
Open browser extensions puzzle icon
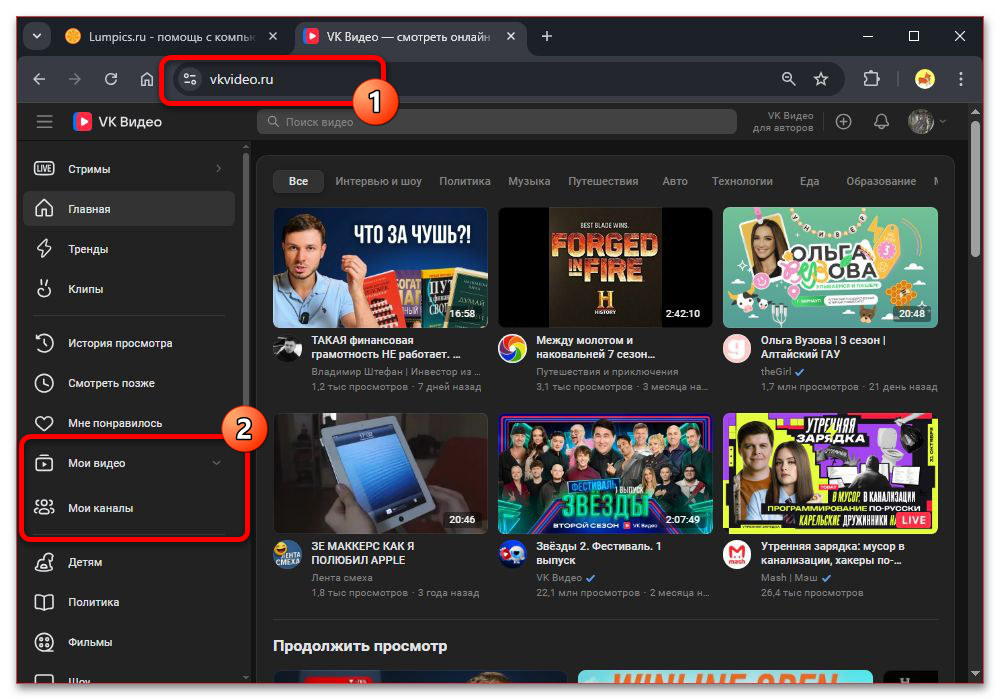(871, 79)
